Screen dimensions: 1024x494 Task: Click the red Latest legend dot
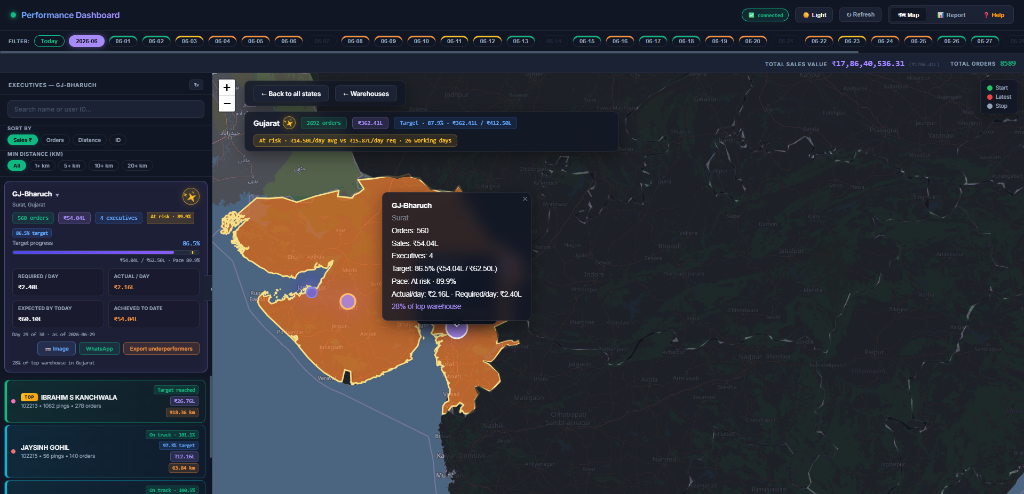tap(989, 97)
